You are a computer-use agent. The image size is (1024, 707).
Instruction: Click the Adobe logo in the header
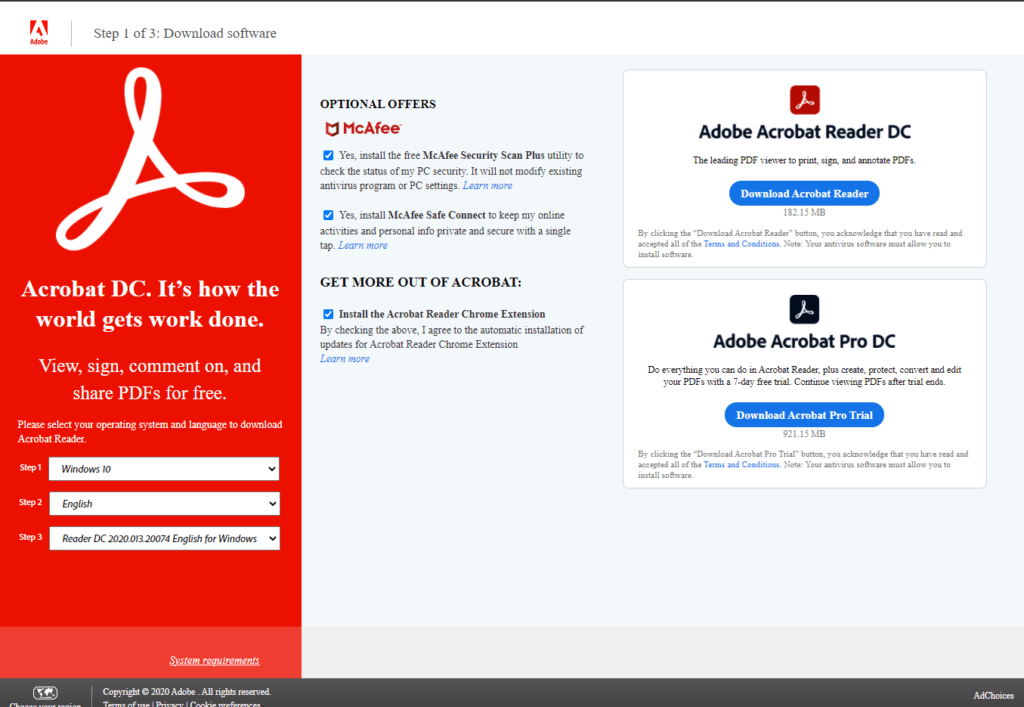click(39, 27)
